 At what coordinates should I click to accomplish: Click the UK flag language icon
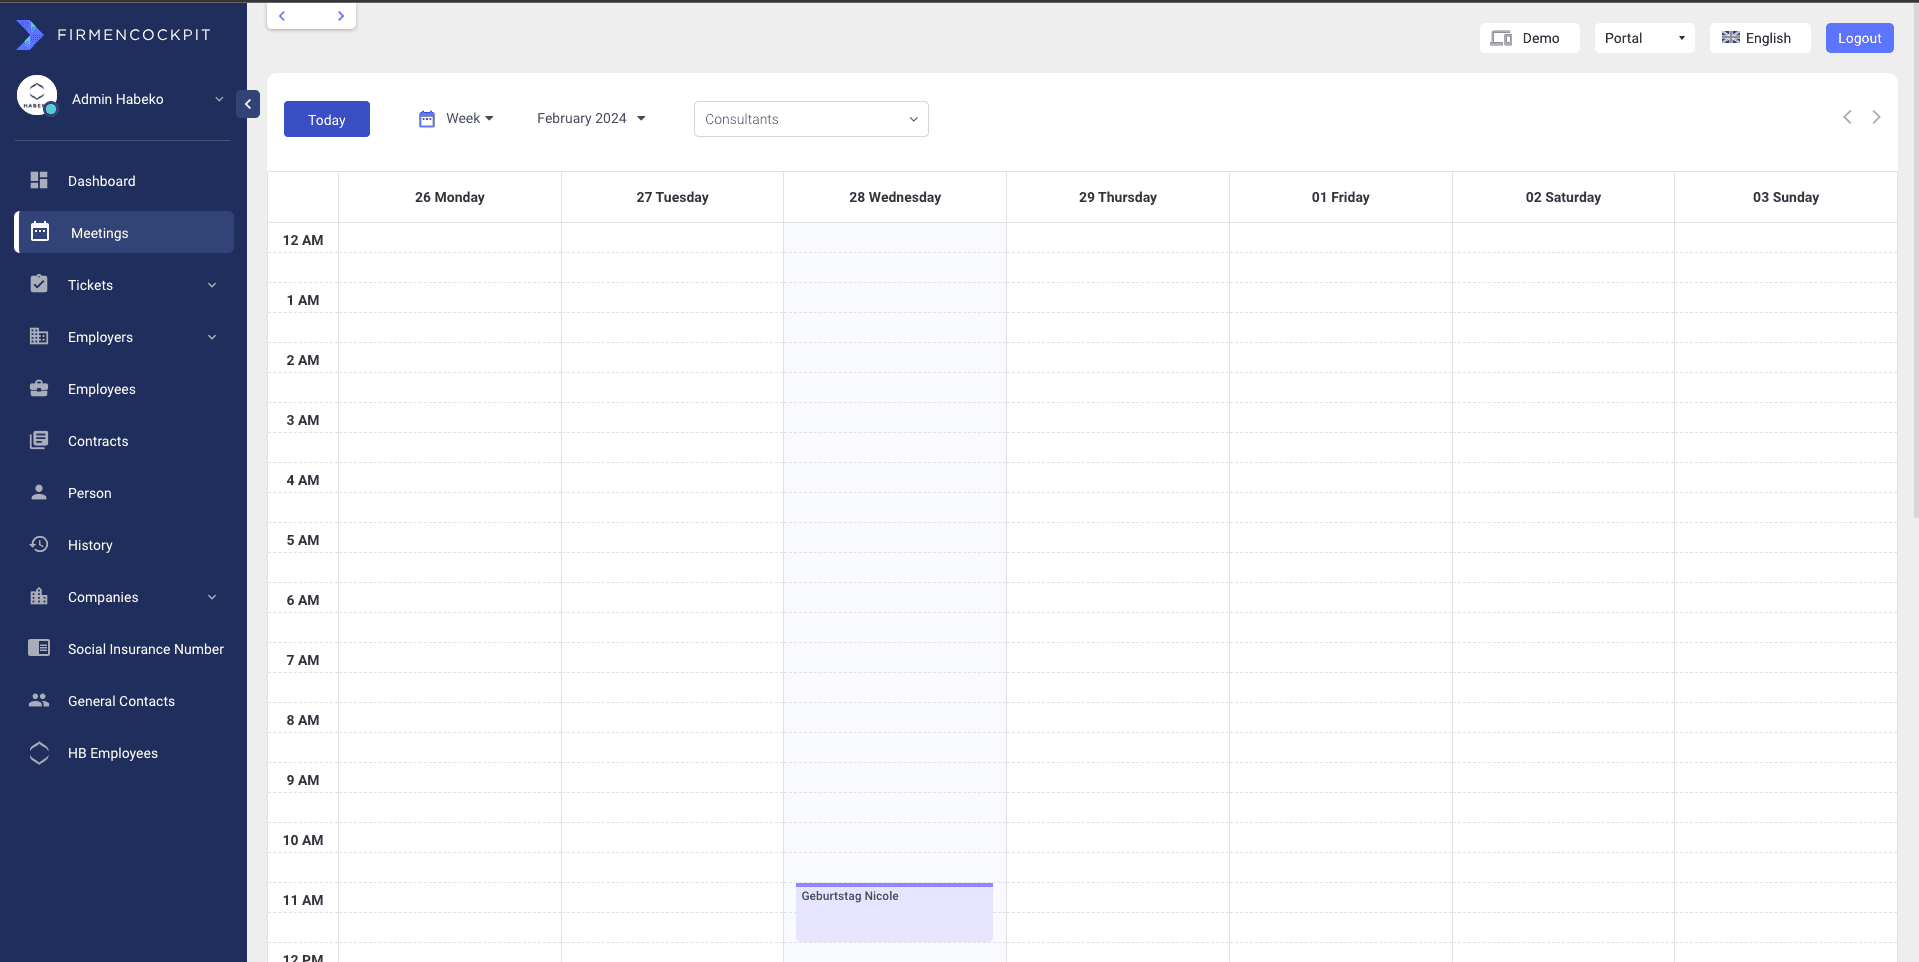[1731, 37]
